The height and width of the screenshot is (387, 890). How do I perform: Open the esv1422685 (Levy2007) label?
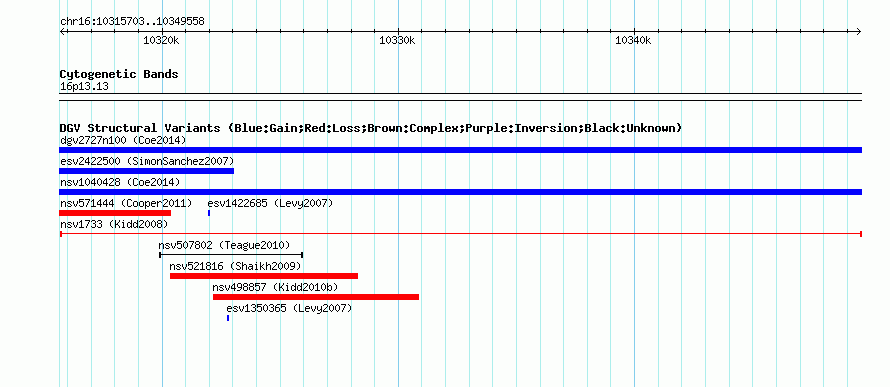click(270, 203)
